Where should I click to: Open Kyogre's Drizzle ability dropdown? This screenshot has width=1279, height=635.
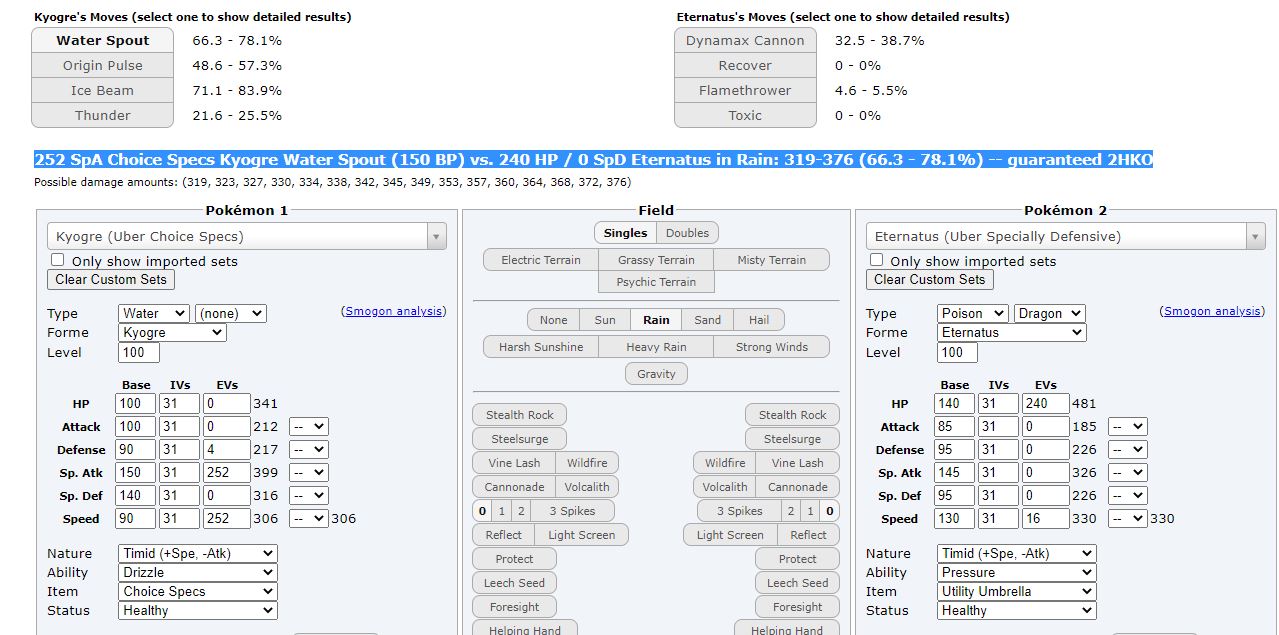coord(197,572)
